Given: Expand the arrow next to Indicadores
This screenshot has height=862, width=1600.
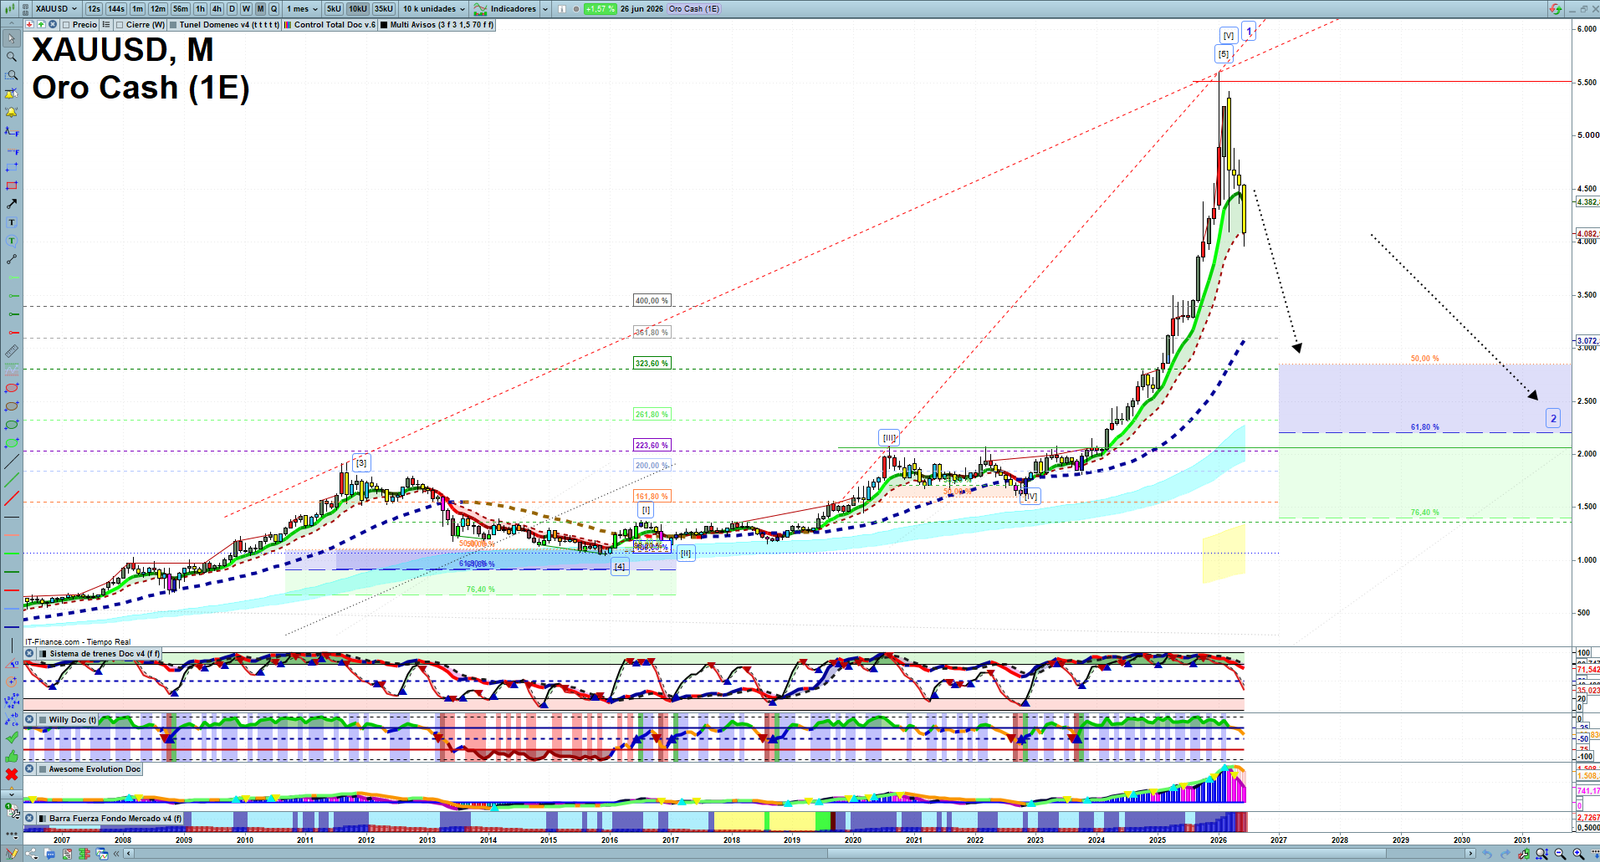Looking at the screenshot, I should pyautogui.click(x=545, y=9).
